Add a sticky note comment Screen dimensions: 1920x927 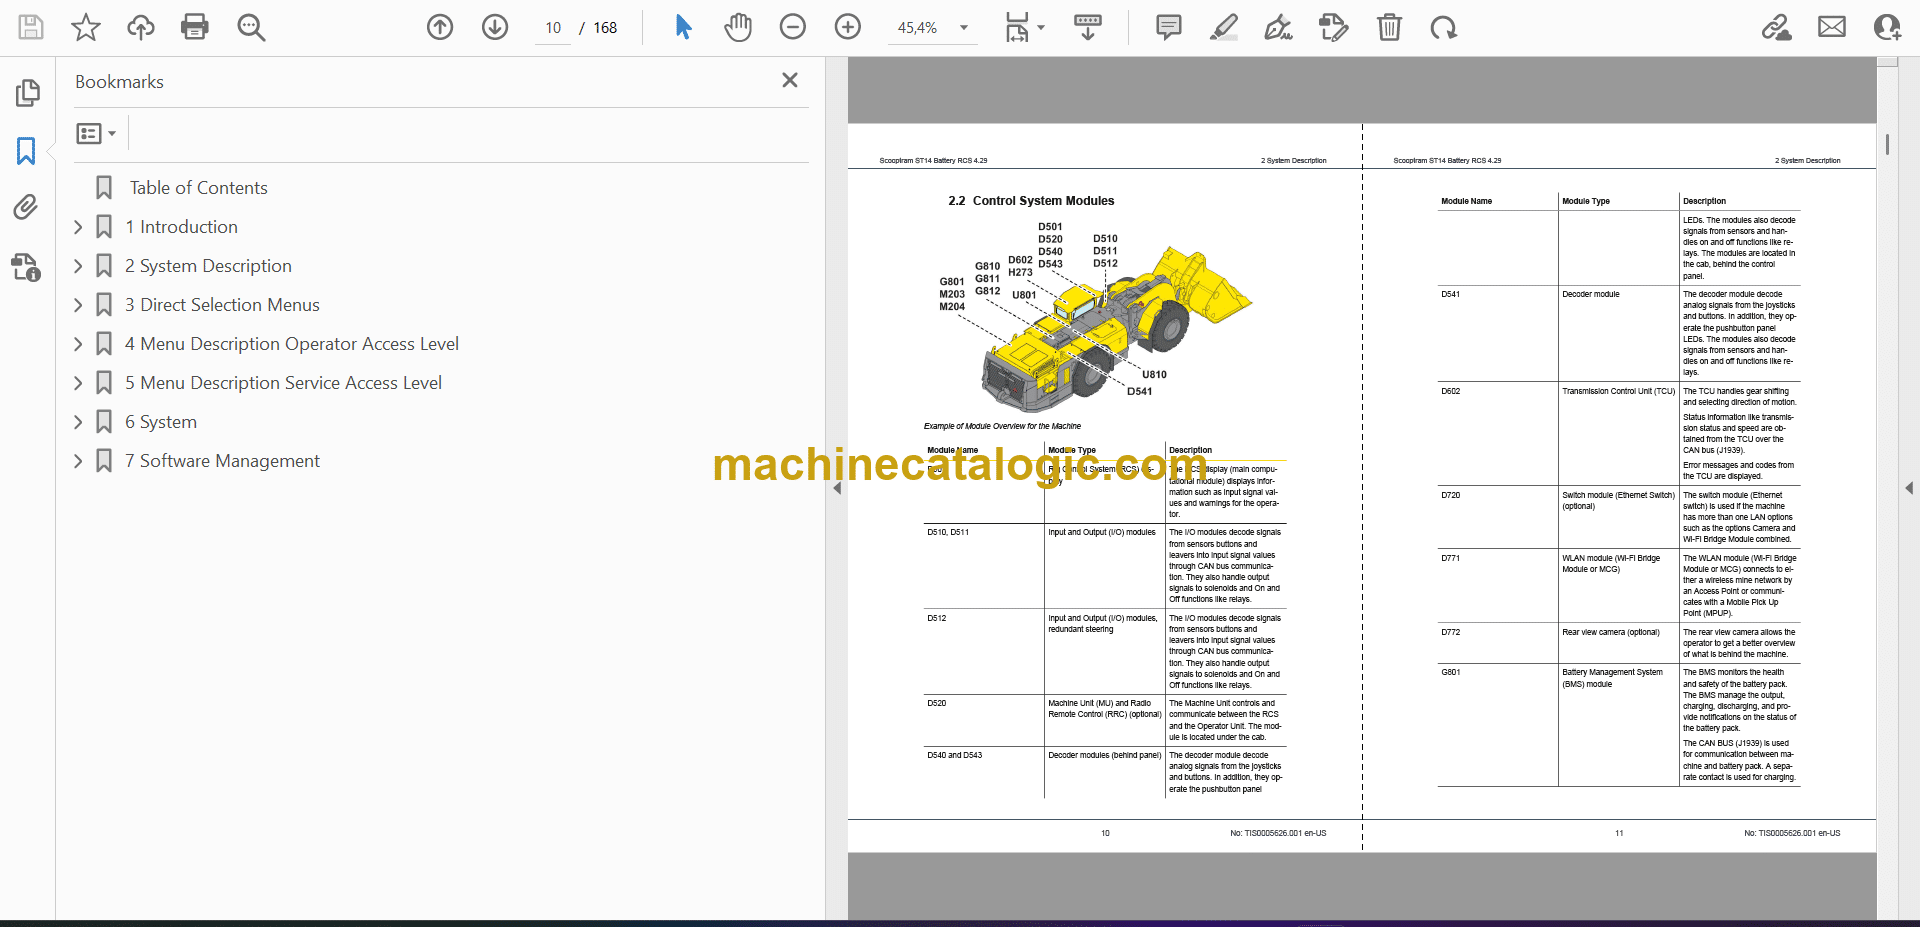coord(1168,27)
